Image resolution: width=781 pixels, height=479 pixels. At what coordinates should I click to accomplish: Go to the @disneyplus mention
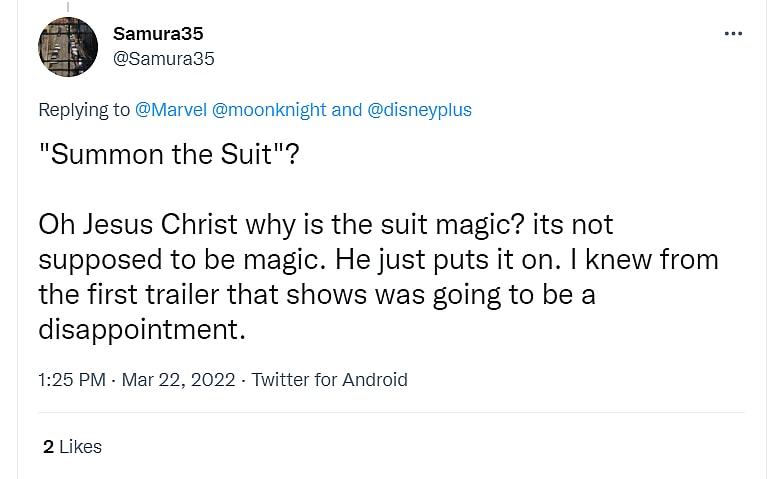pyautogui.click(x=420, y=110)
